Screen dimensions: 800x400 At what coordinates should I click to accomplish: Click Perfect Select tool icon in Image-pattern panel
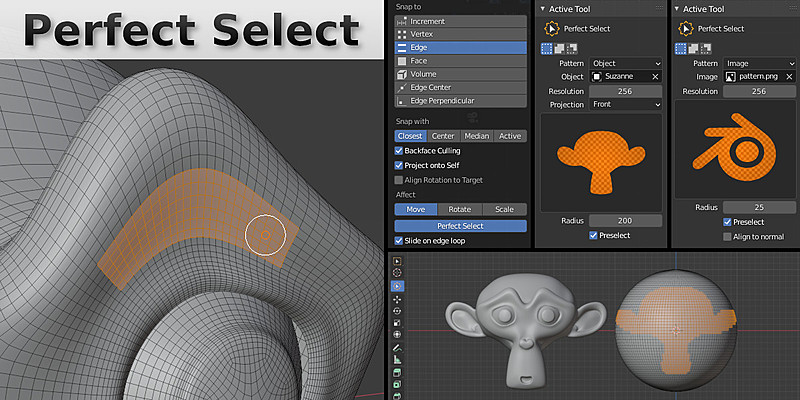tap(686, 29)
